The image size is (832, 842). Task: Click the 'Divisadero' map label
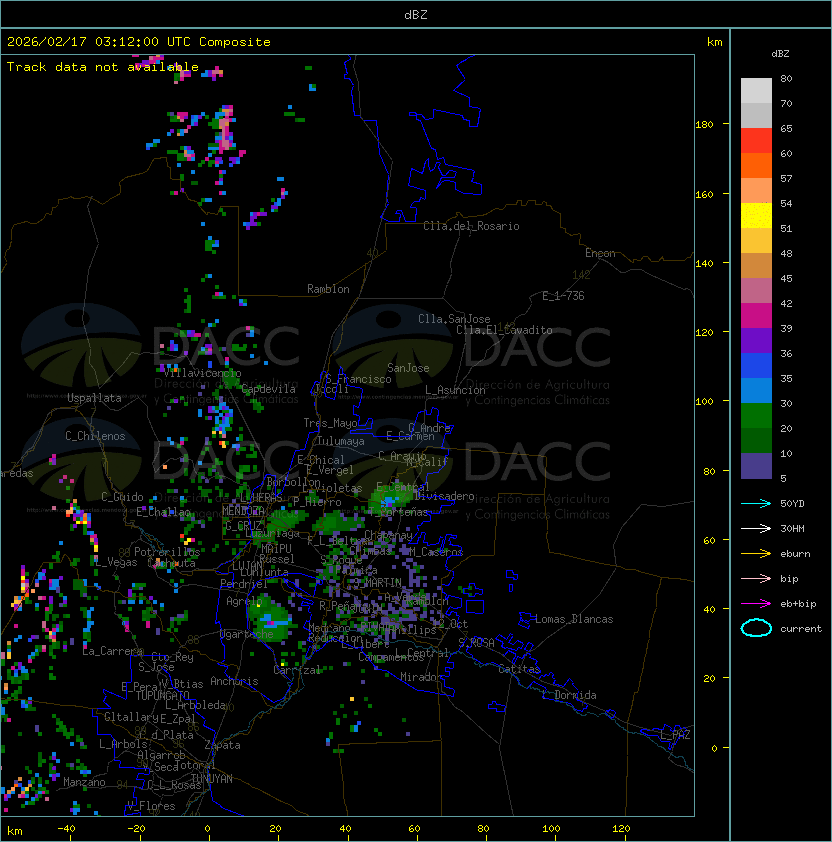444,496
